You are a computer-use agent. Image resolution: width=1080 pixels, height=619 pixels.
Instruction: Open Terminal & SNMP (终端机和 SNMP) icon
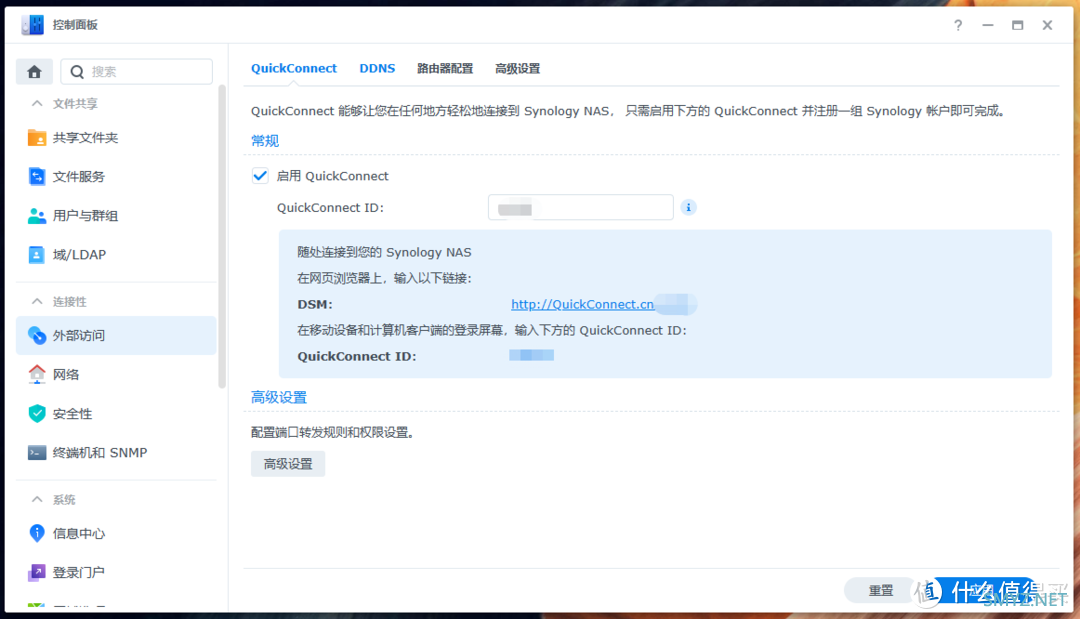point(37,452)
